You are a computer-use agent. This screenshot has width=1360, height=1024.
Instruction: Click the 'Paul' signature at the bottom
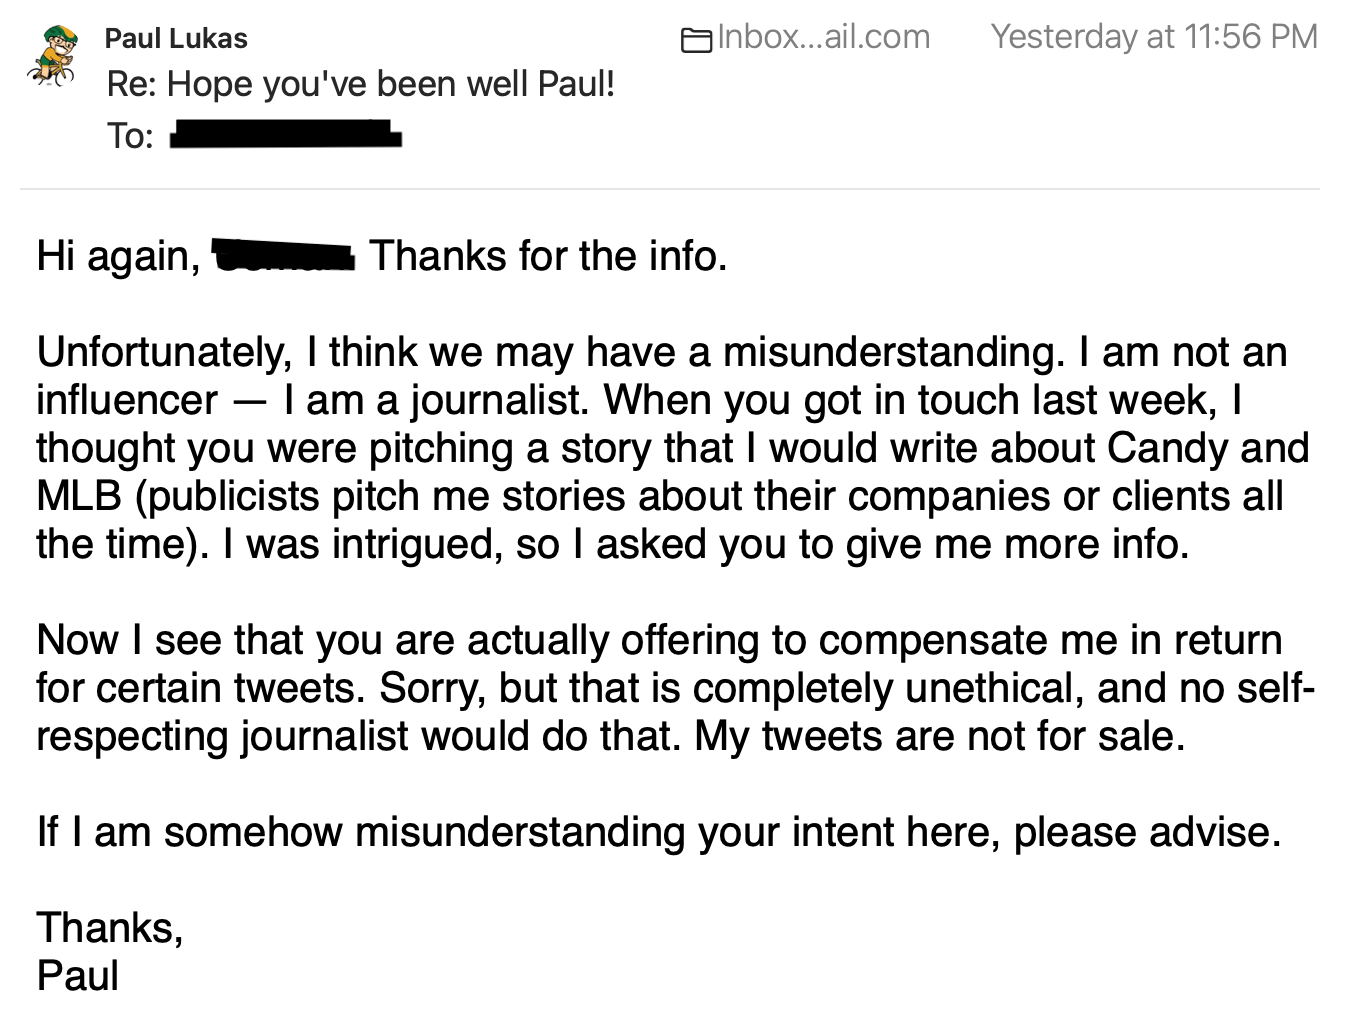click(78, 977)
